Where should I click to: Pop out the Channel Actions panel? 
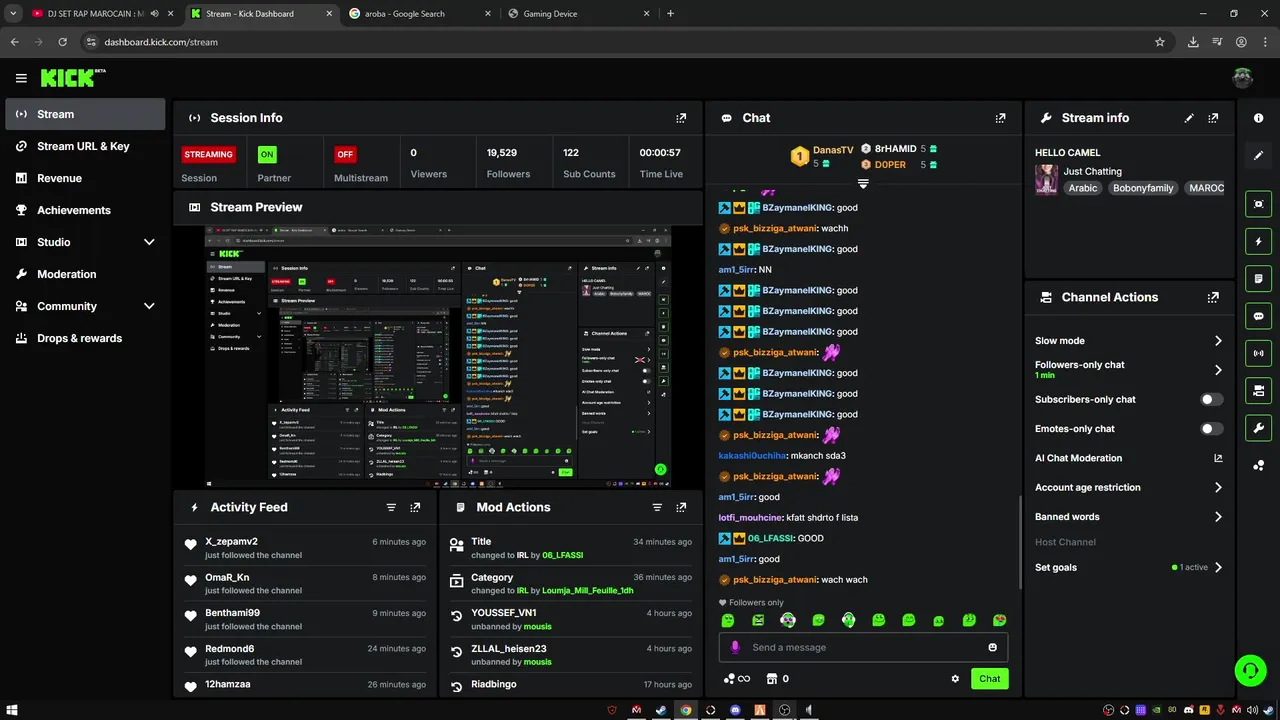click(x=1213, y=297)
